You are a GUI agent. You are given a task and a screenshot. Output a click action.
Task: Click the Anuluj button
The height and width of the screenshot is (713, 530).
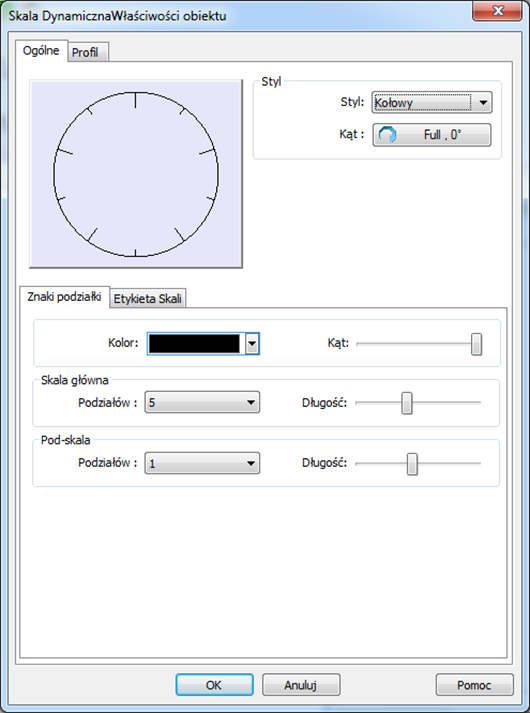point(301,685)
